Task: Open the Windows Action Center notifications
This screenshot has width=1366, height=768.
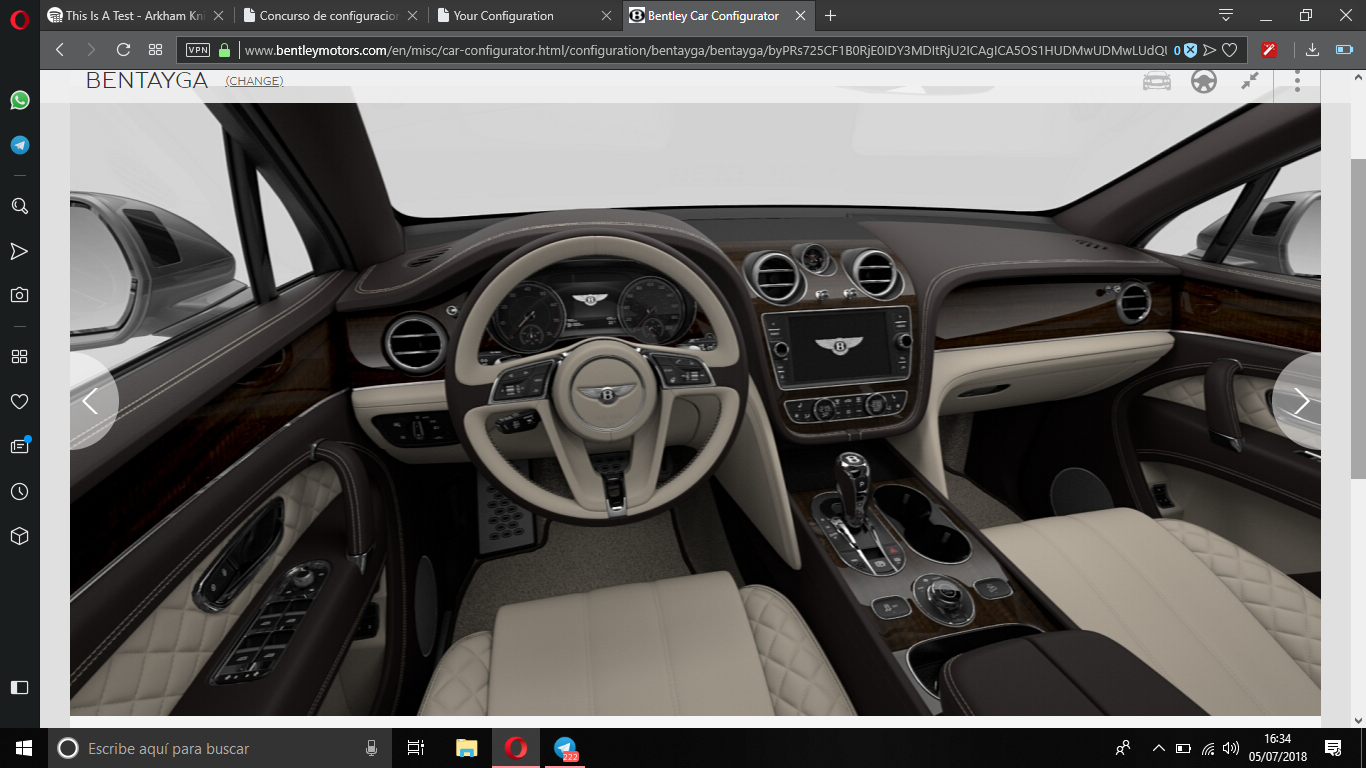Action: tap(1333, 748)
